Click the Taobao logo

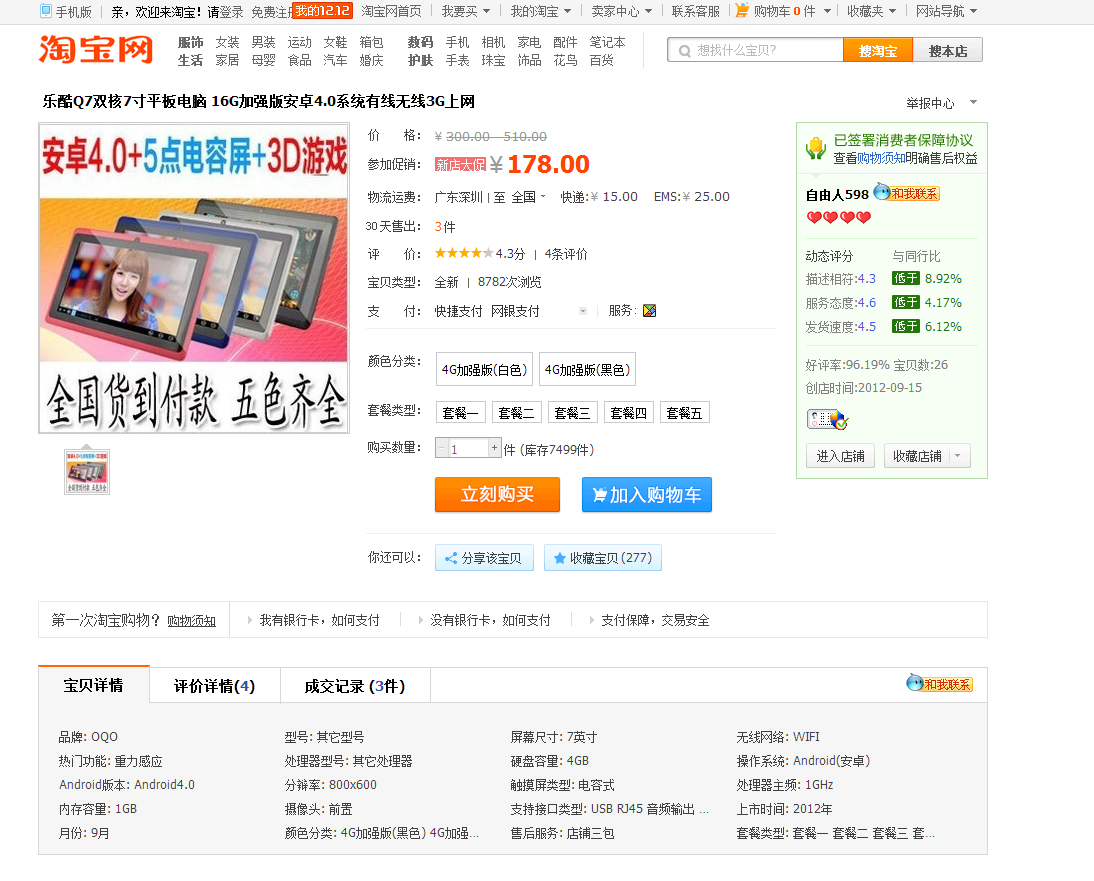(96, 50)
